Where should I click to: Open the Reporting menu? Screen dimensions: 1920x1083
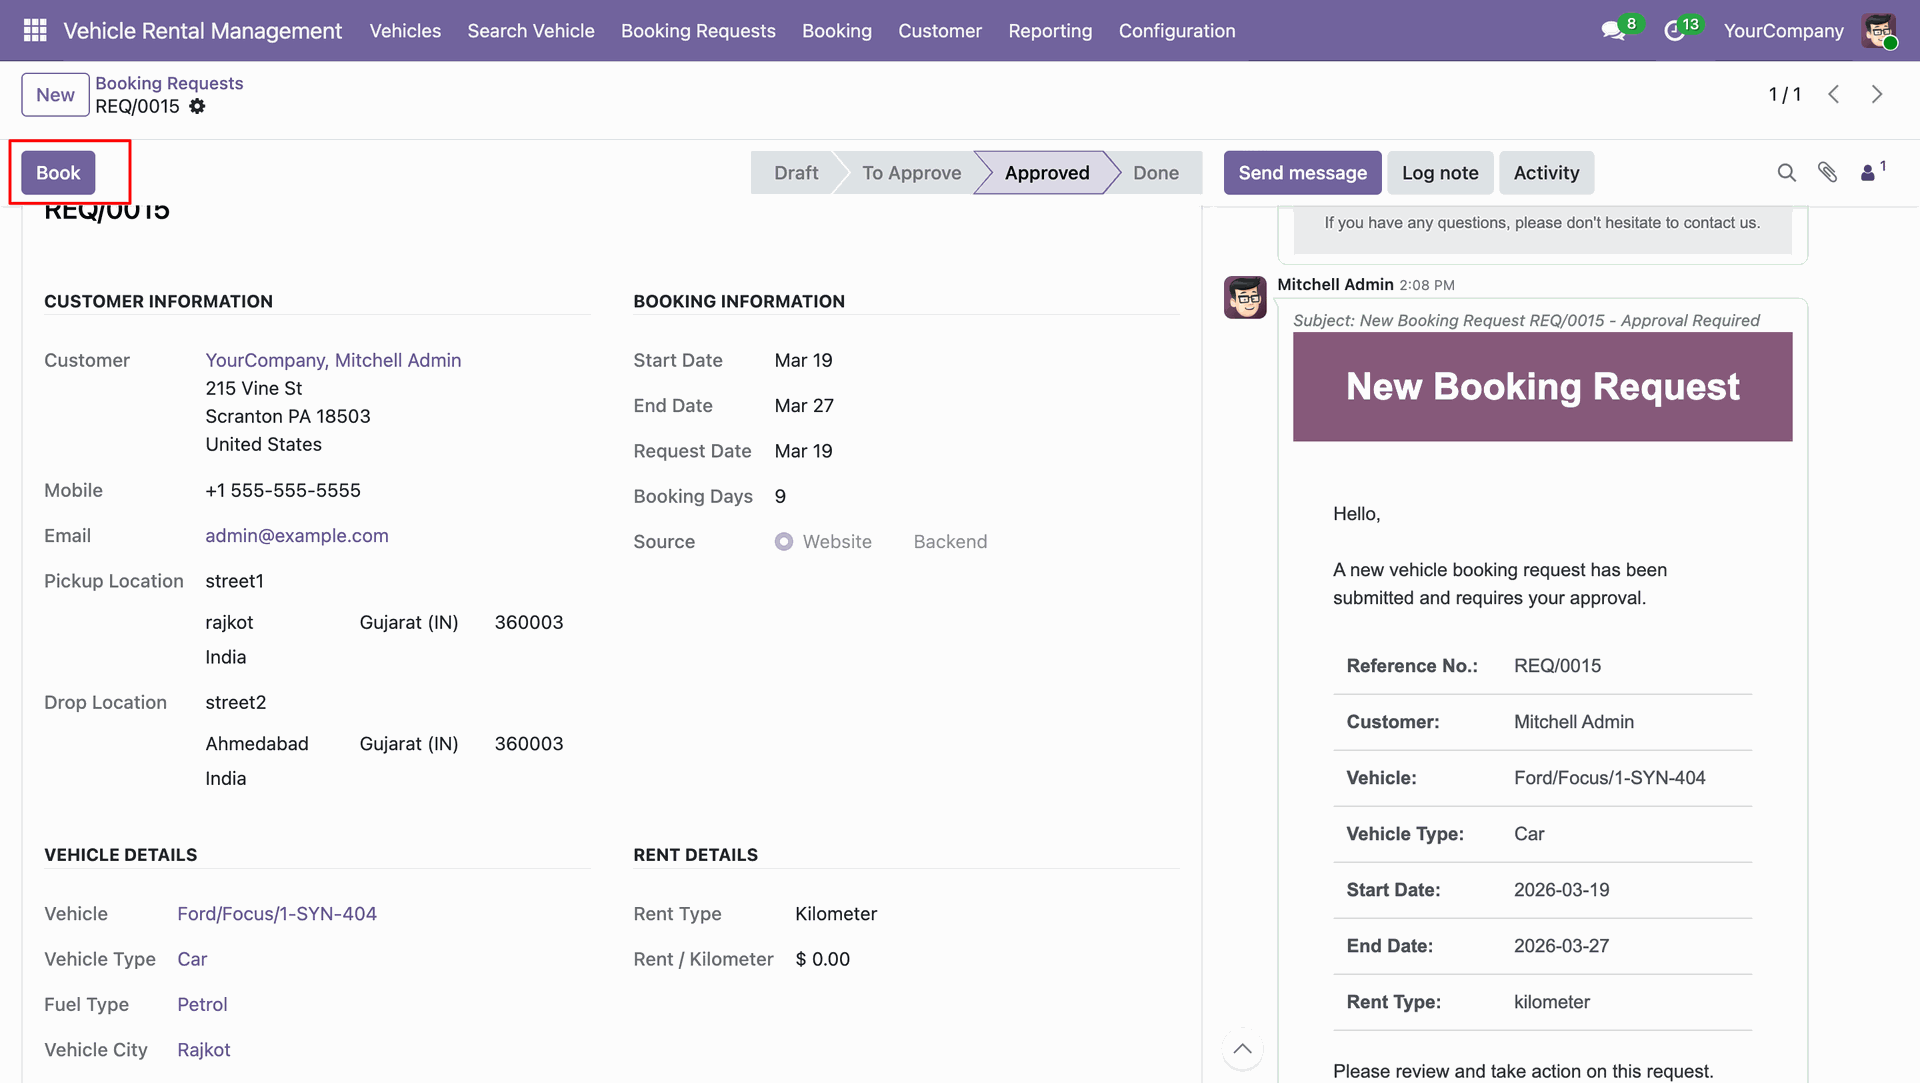coord(1050,31)
